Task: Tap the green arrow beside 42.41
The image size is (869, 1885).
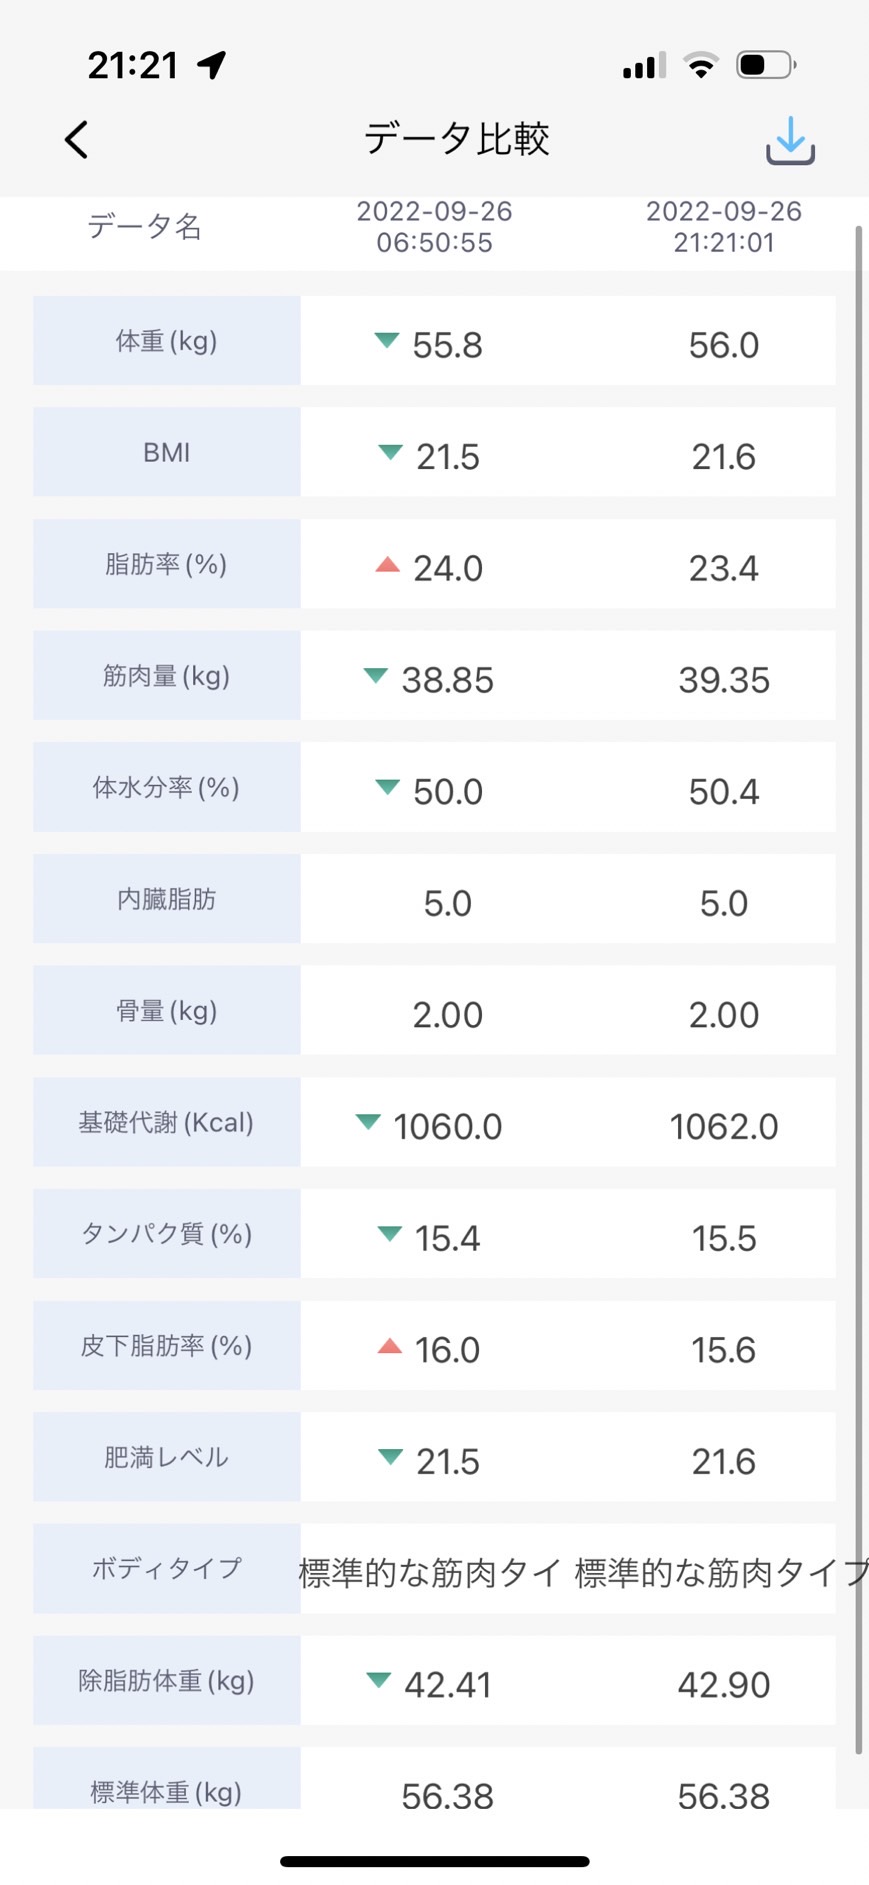Action: pos(378,1680)
